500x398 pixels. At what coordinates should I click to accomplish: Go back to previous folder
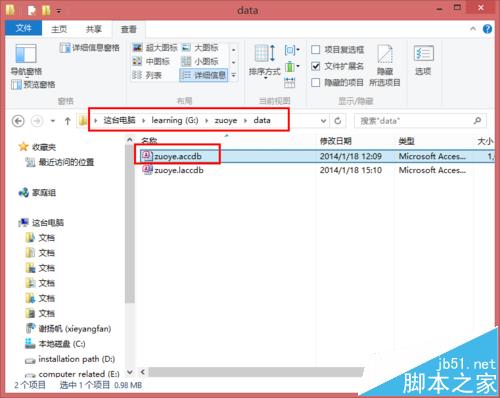click(x=18, y=121)
